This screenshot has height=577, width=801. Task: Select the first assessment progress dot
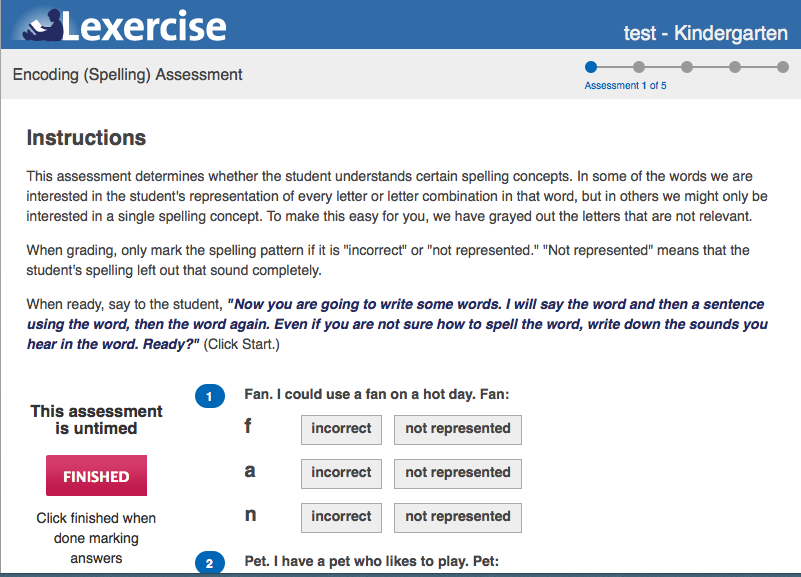(591, 68)
